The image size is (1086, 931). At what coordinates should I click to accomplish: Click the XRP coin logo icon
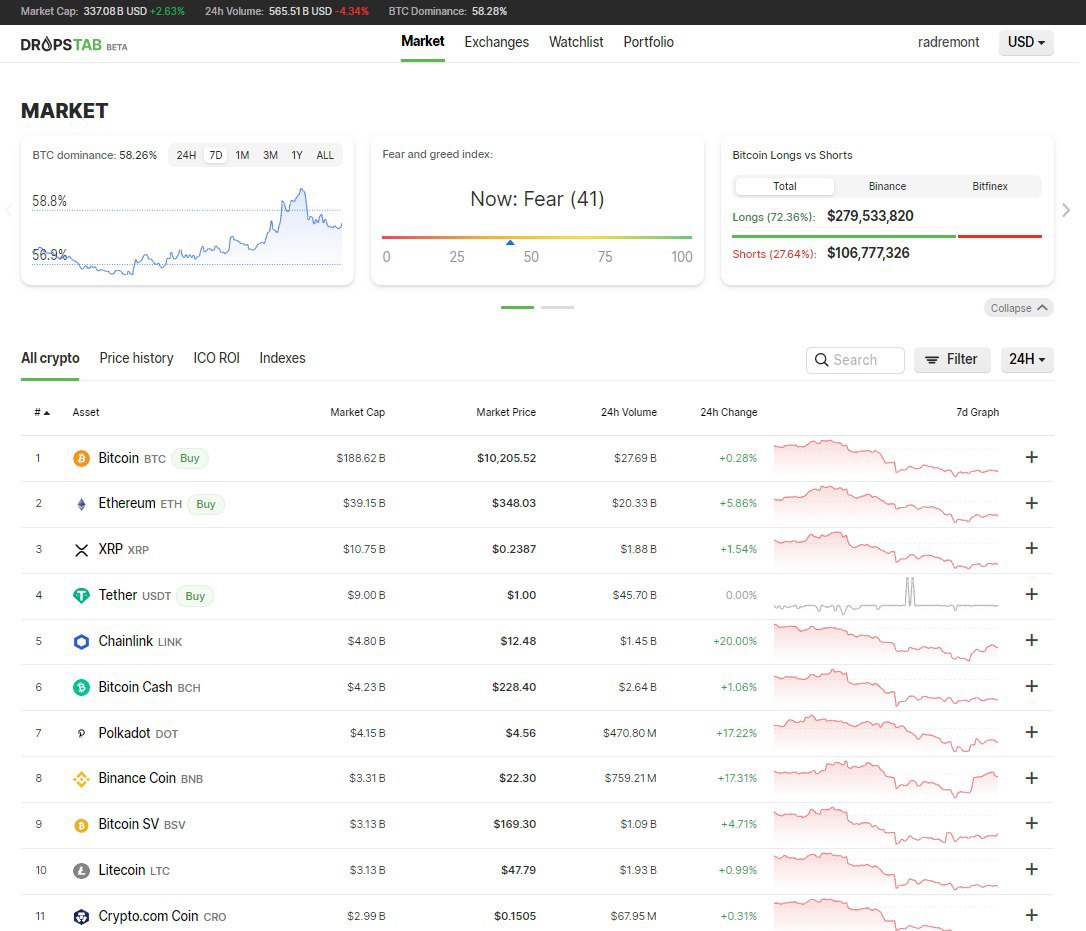(81, 550)
